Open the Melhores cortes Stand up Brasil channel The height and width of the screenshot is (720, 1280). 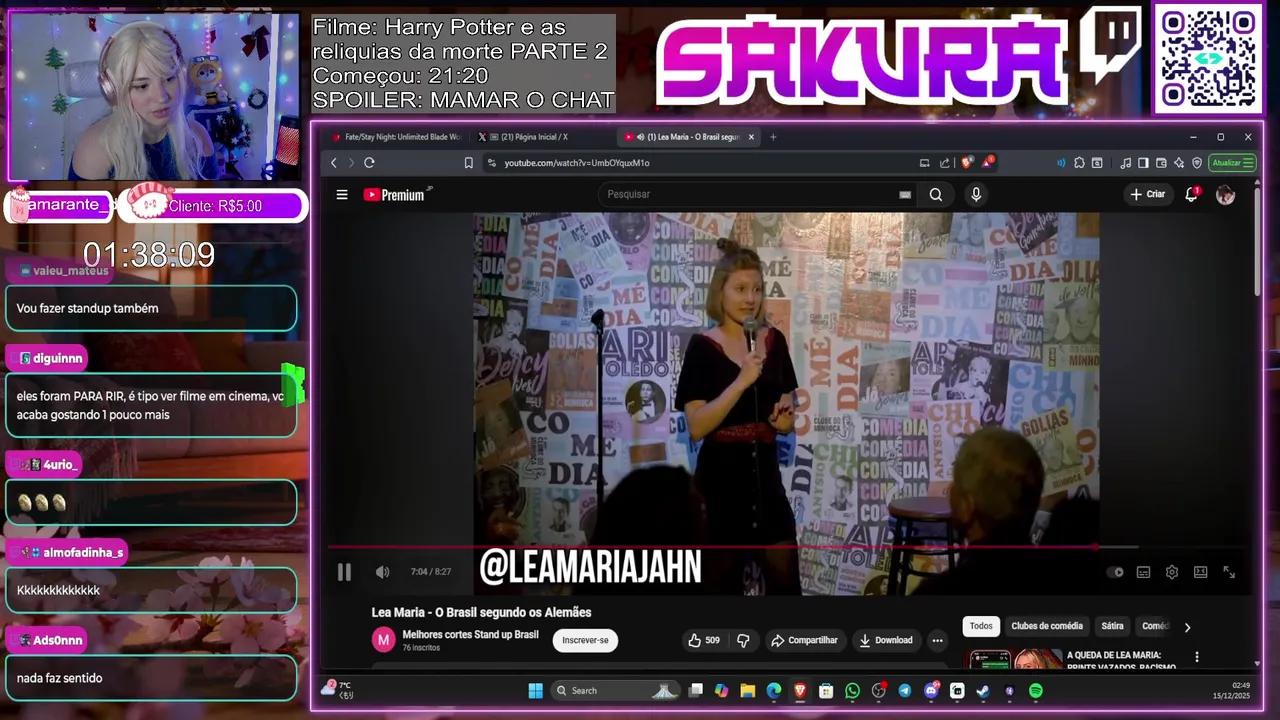click(x=470, y=635)
